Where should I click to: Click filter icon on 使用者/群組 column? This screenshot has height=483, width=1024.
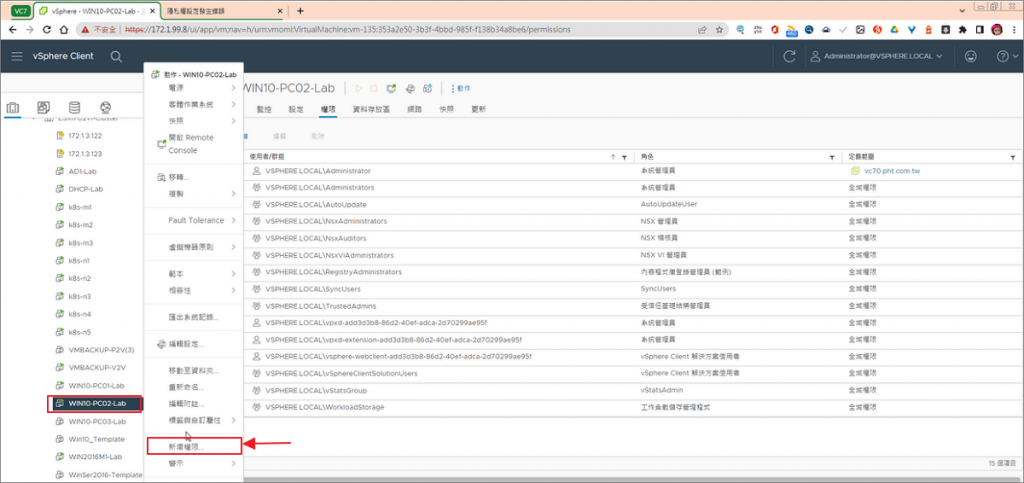pyautogui.click(x=624, y=157)
